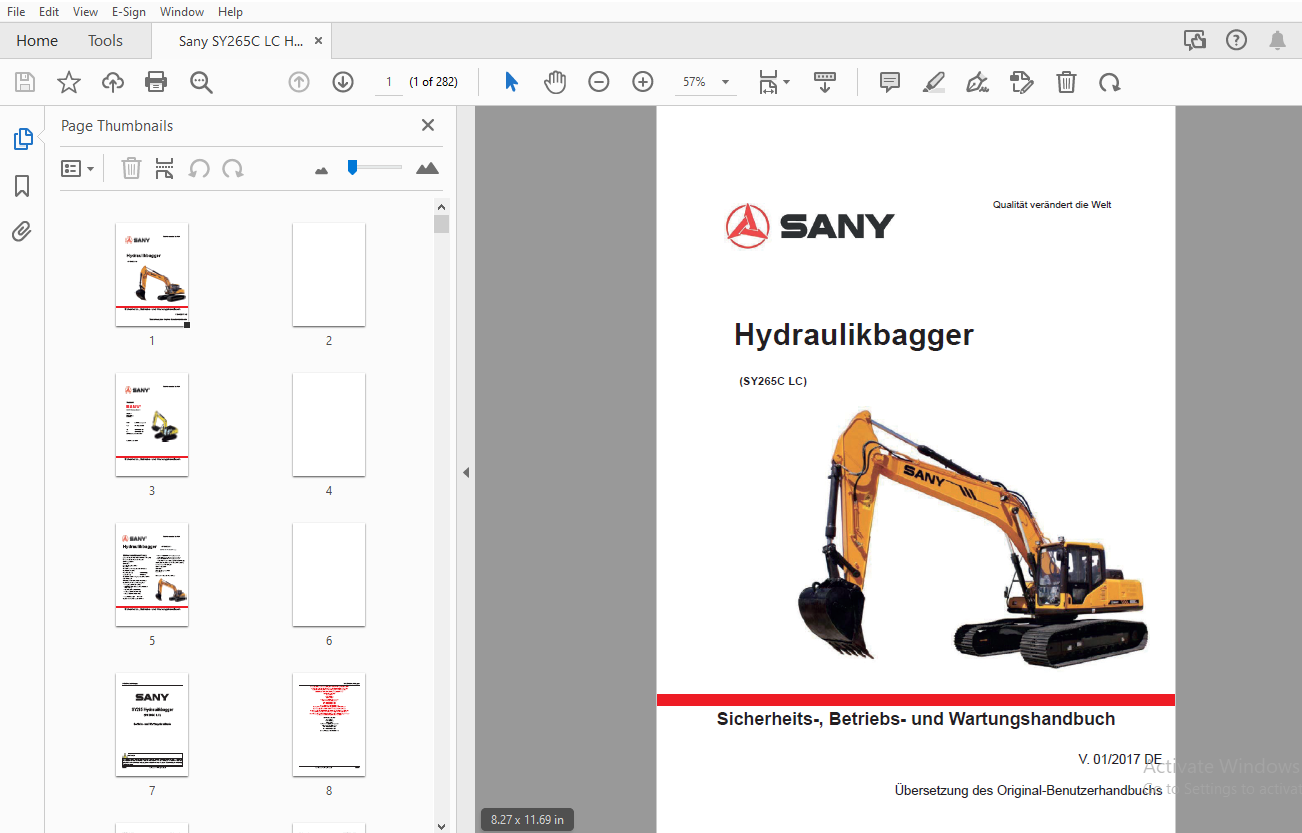Select page 5 thumbnail
Viewport: 1302px width, 833px height.
[152, 575]
